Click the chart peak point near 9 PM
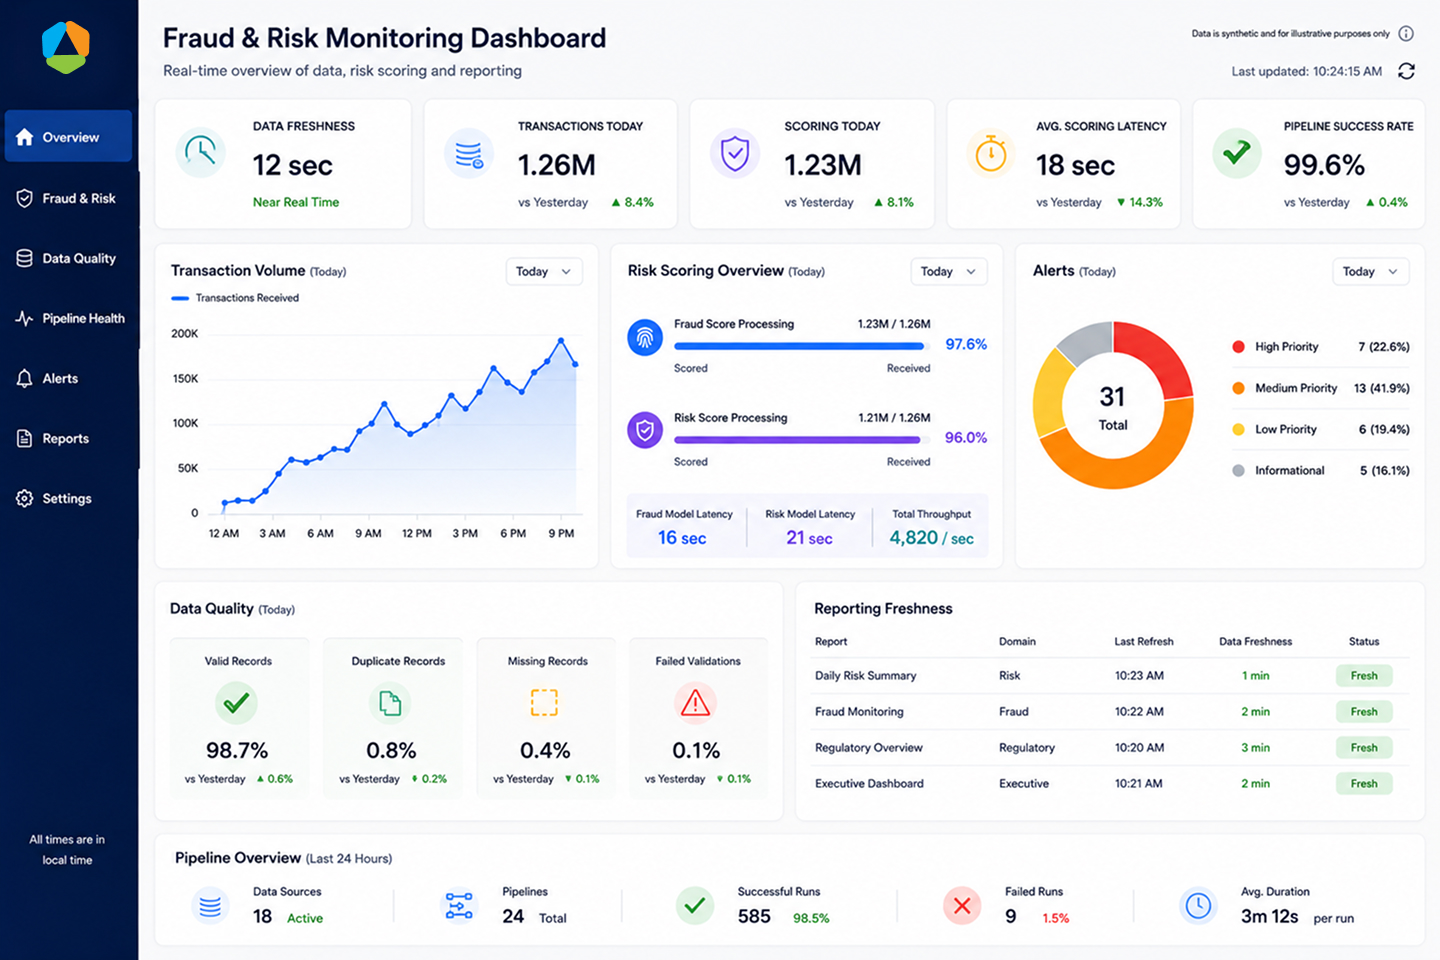The image size is (1440, 960). pyautogui.click(x=561, y=341)
